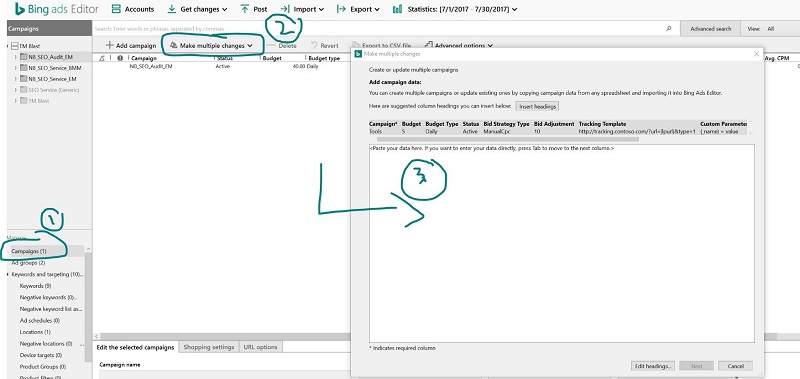Click the Delete toolbar button

click(282, 45)
